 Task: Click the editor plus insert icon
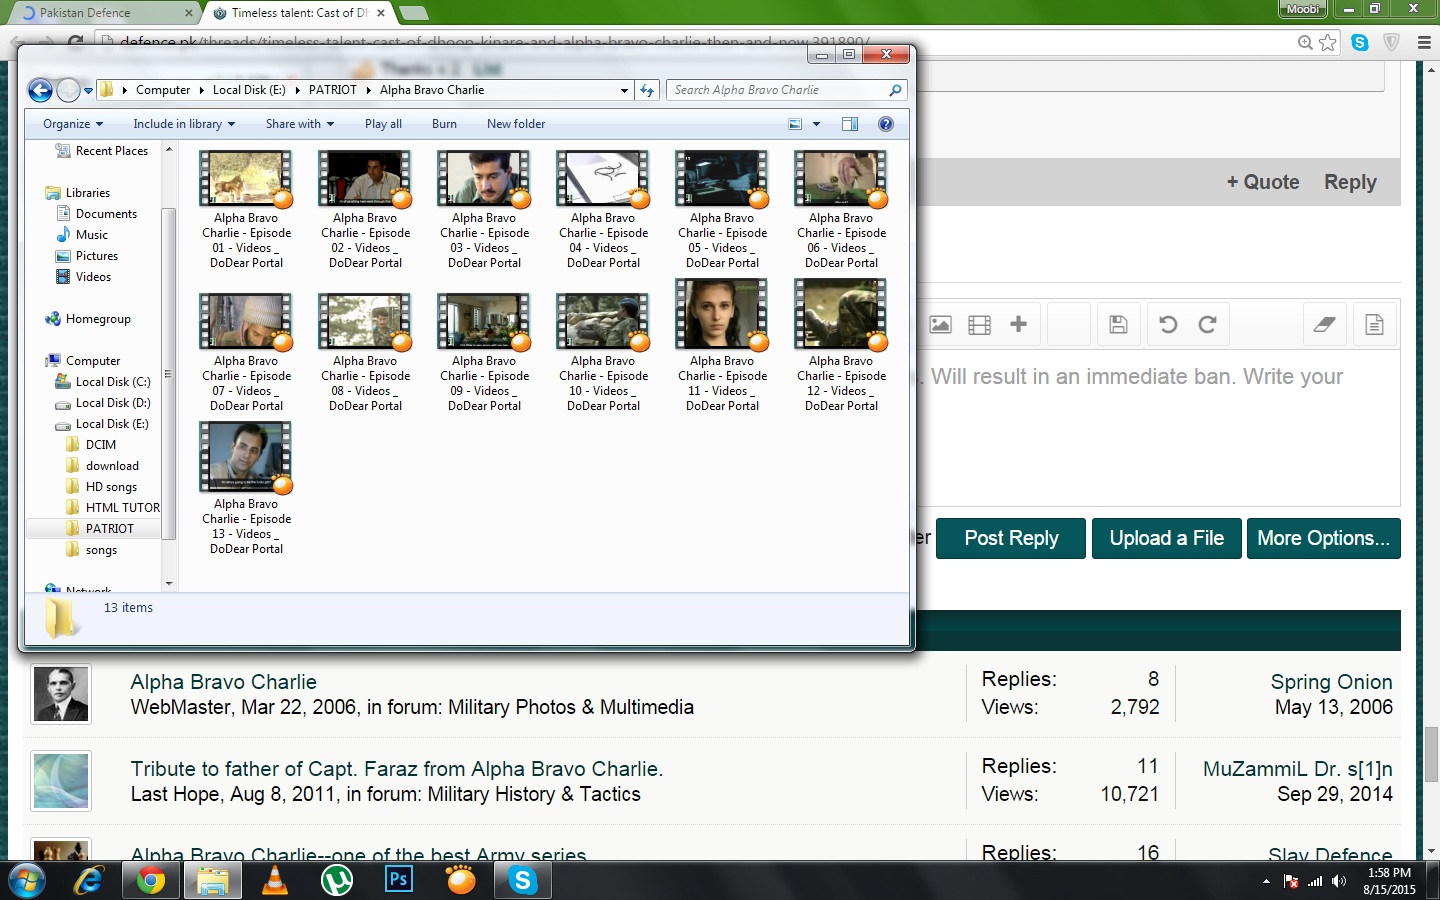[x=1018, y=324]
